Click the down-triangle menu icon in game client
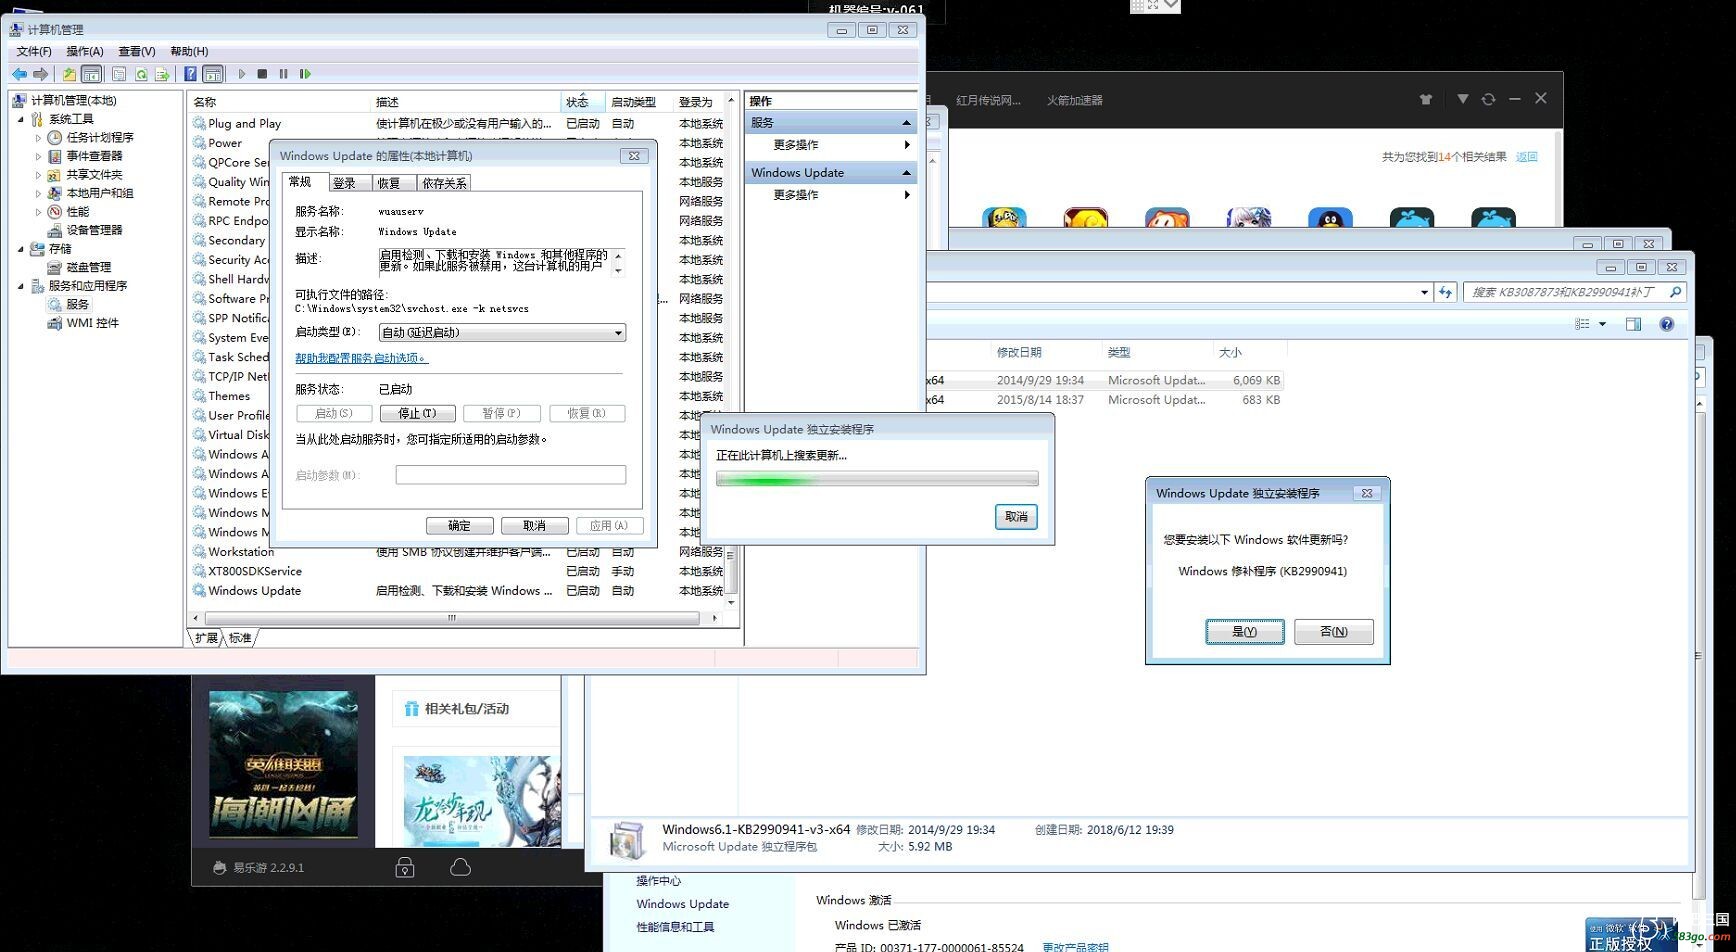1736x952 pixels. click(1462, 99)
